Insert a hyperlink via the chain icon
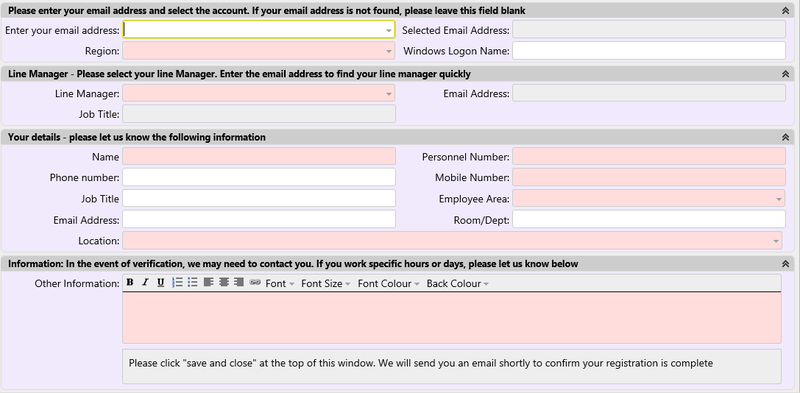 [255, 283]
